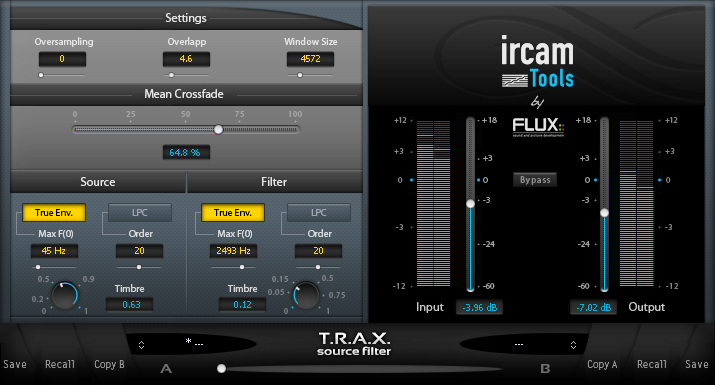This screenshot has height=385, width=715.
Task: Copy slot B to A with Copy A
Action: click(602, 364)
